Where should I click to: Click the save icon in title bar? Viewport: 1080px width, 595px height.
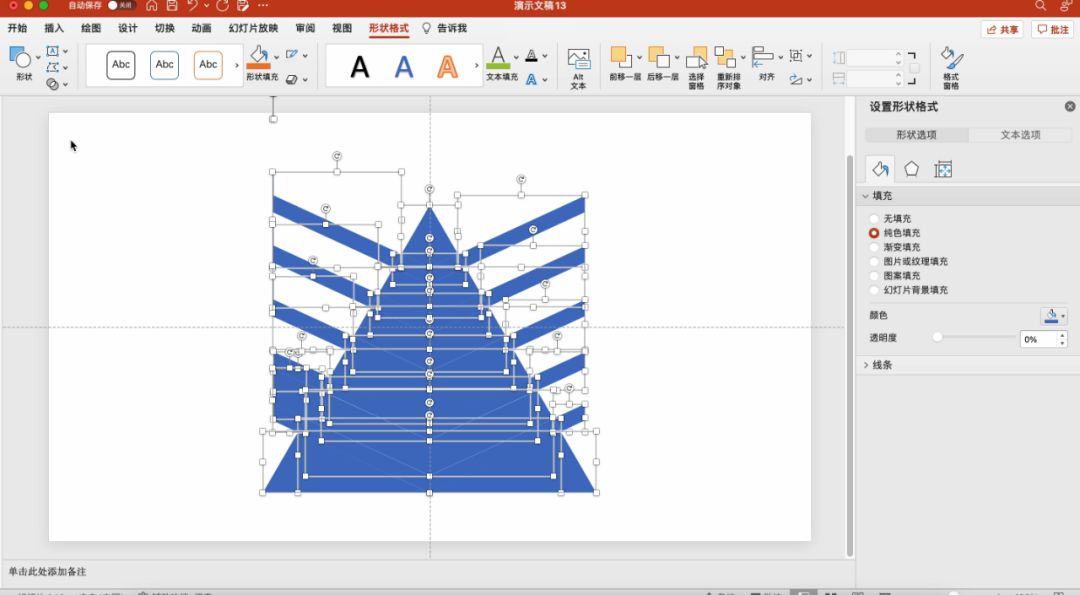pos(172,6)
